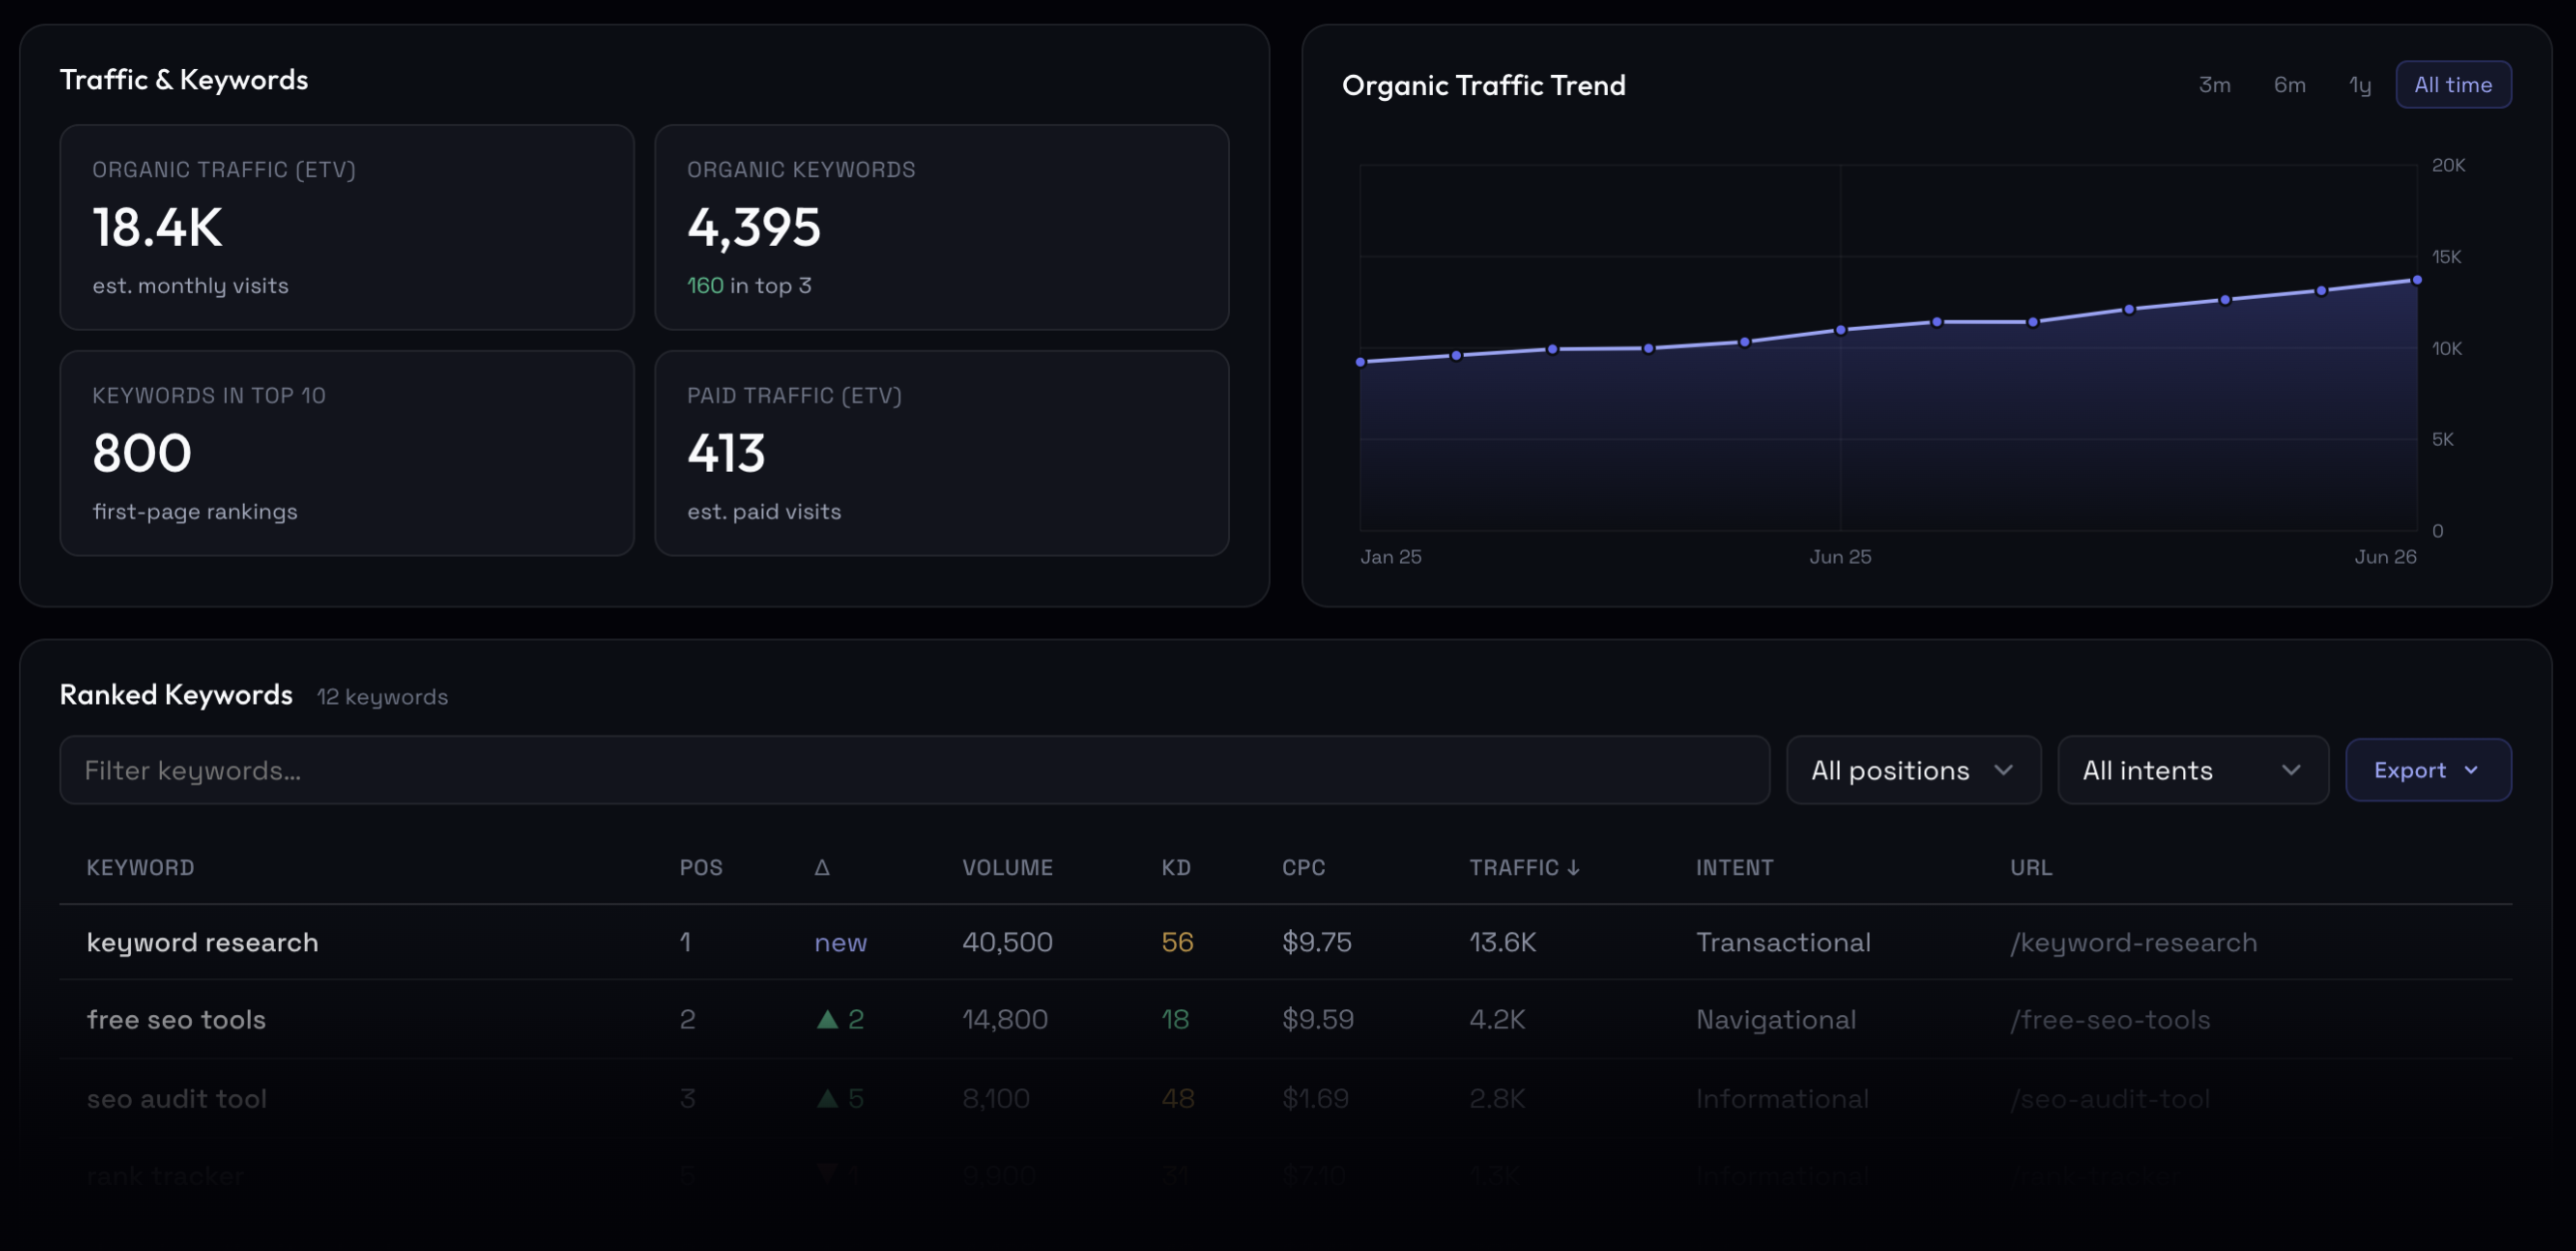This screenshot has width=2576, height=1251.
Task: Click the 4.2K traffic value
Action: pos(1497,1019)
